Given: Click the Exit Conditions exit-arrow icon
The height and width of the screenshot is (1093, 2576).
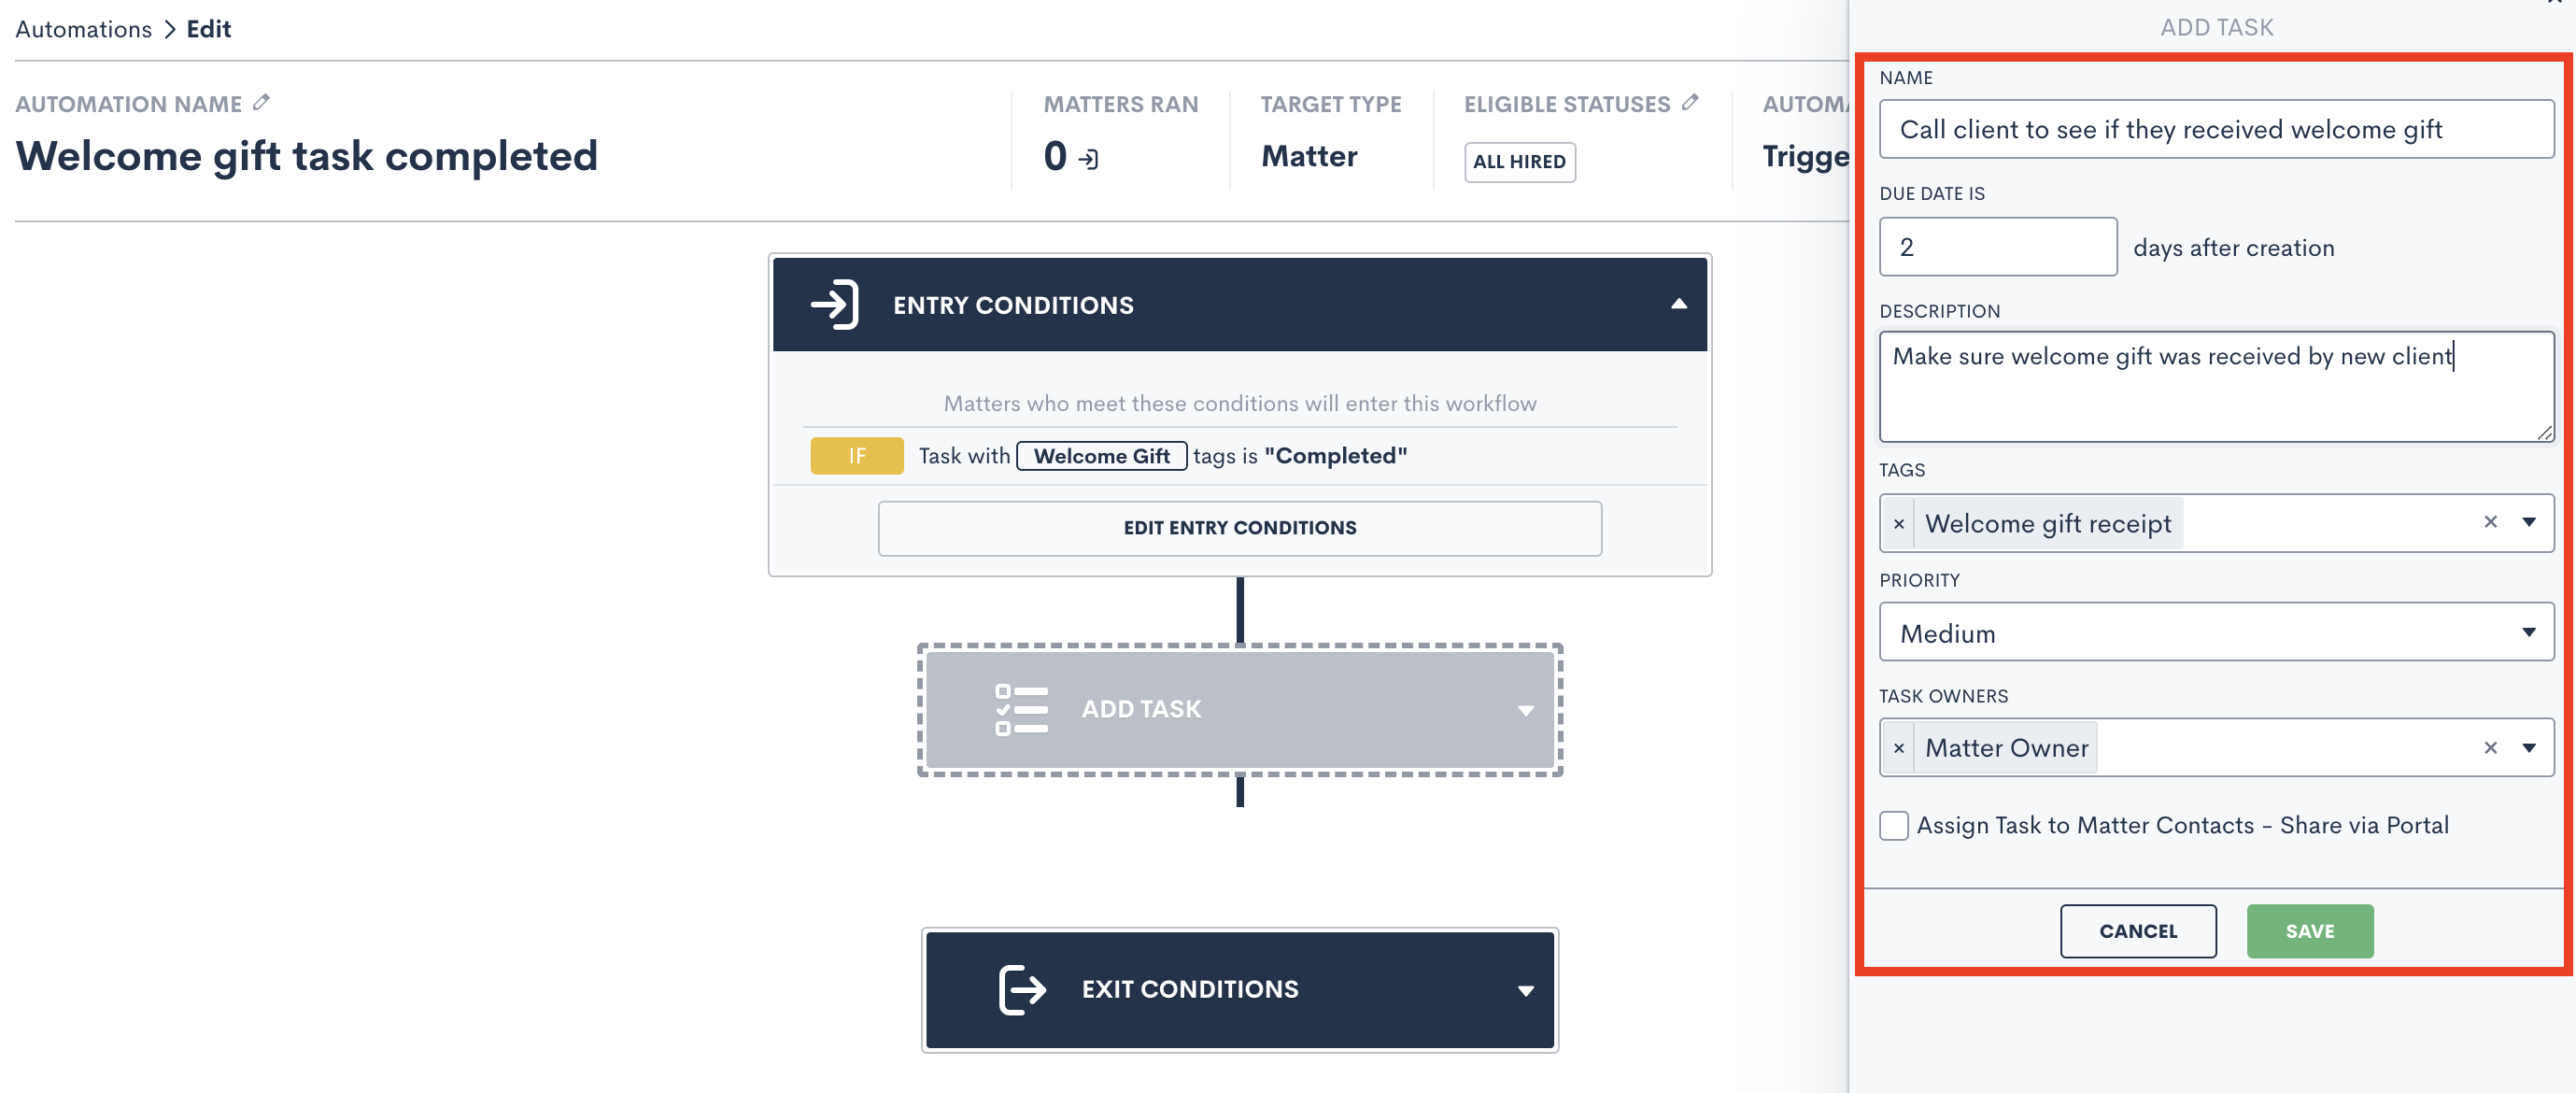Looking at the screenshot, I should pyautogui.click(x=1022, y=989).
